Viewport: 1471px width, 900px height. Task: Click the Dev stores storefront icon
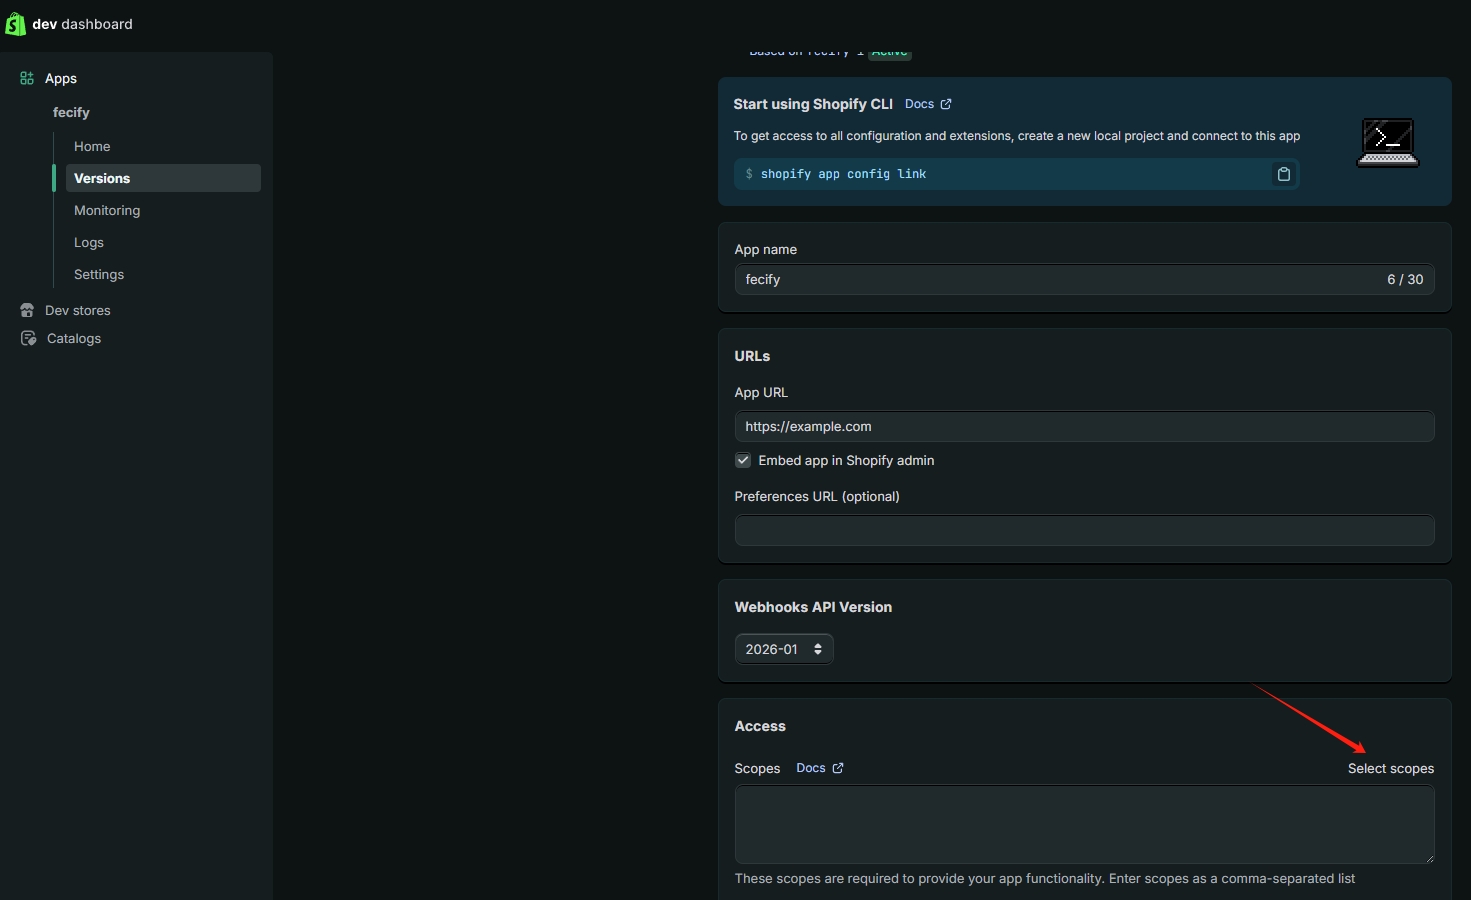tap(27, 310)
